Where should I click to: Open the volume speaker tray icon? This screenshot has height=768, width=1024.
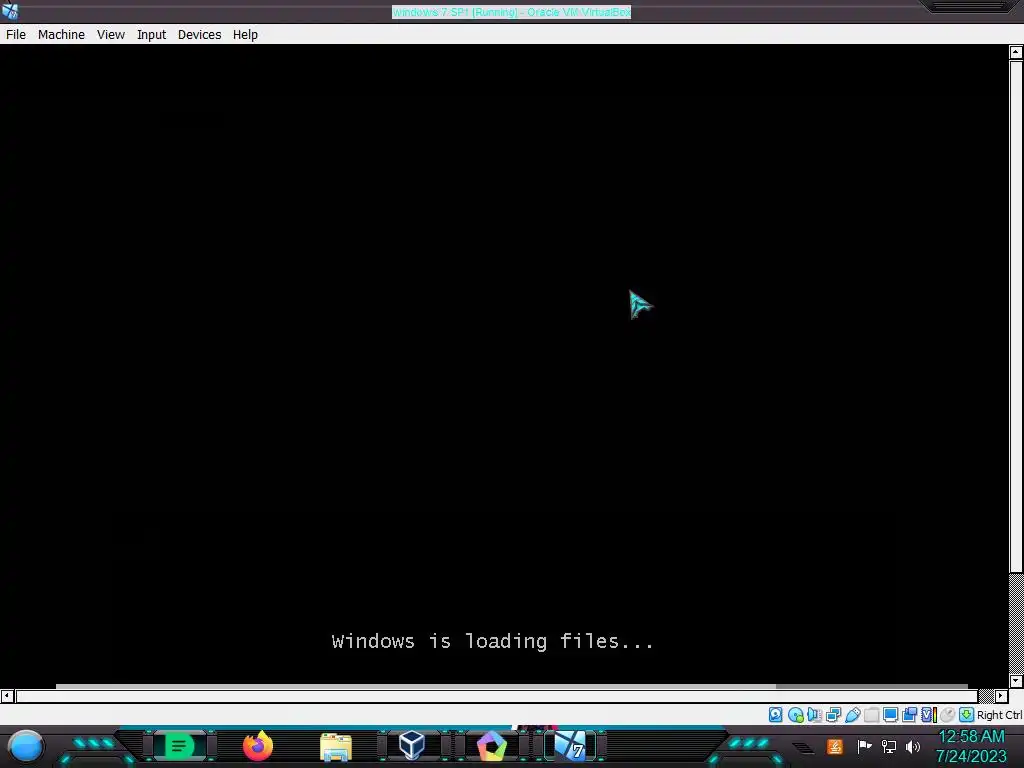[x=913, y=746]
